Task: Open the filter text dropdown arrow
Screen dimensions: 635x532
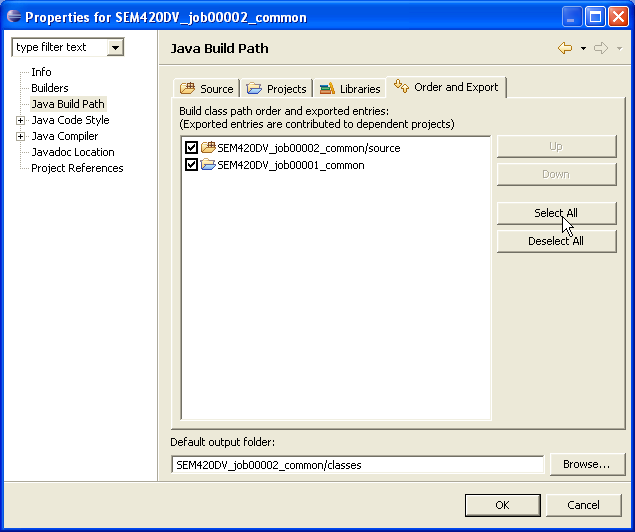Action: click(x=115, y=47)
